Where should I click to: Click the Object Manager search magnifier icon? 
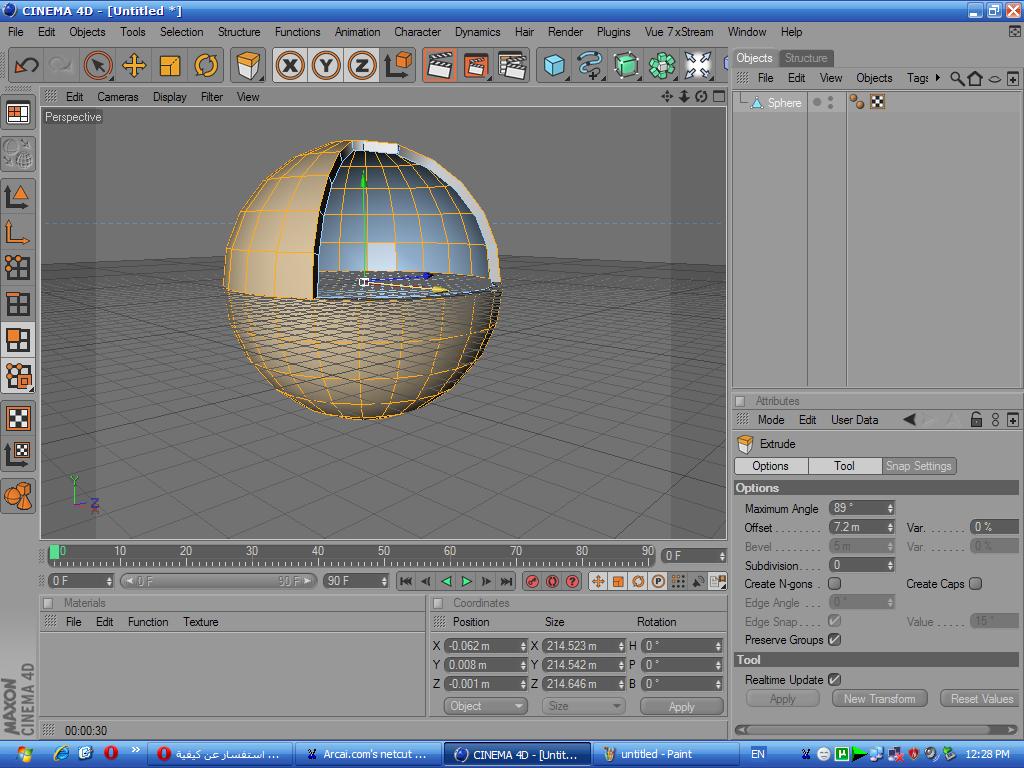click(957, 78)
